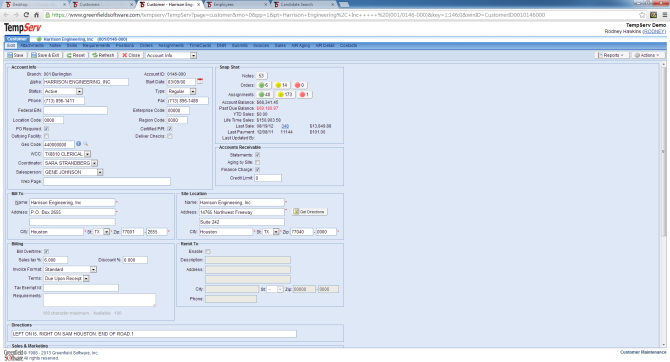
Task: Open the Coordinator dropdown
Action: pyautogui.click(x=94, y=163)
